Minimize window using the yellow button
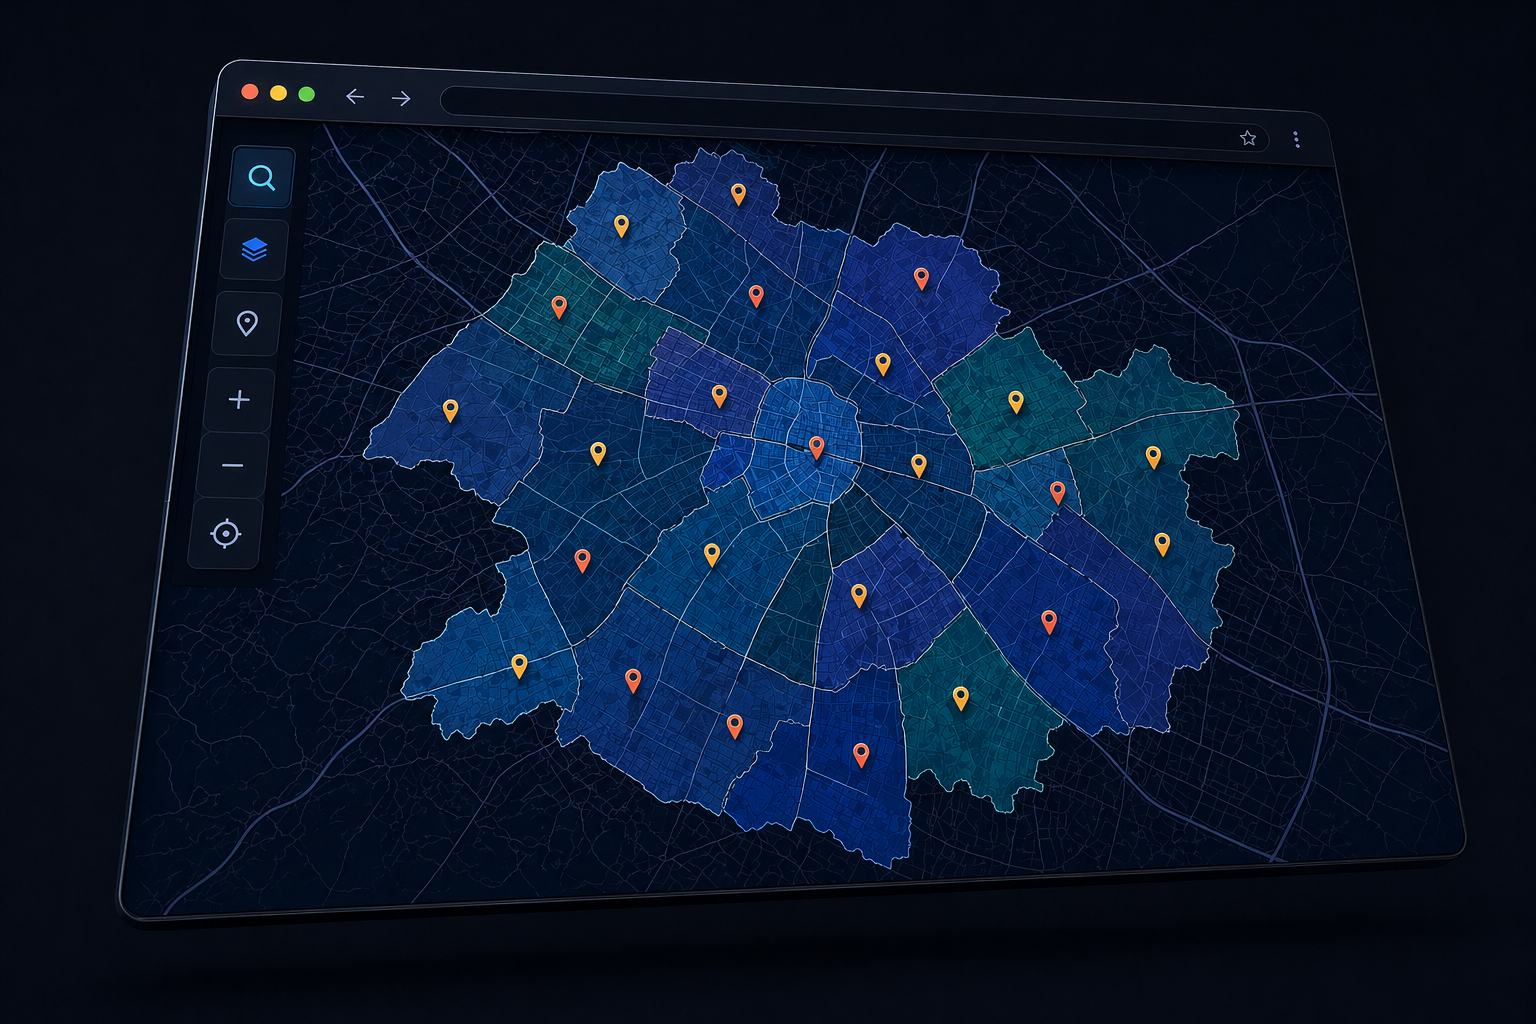The width and height of the screenshot is (1536, 1024). point(278,93)
